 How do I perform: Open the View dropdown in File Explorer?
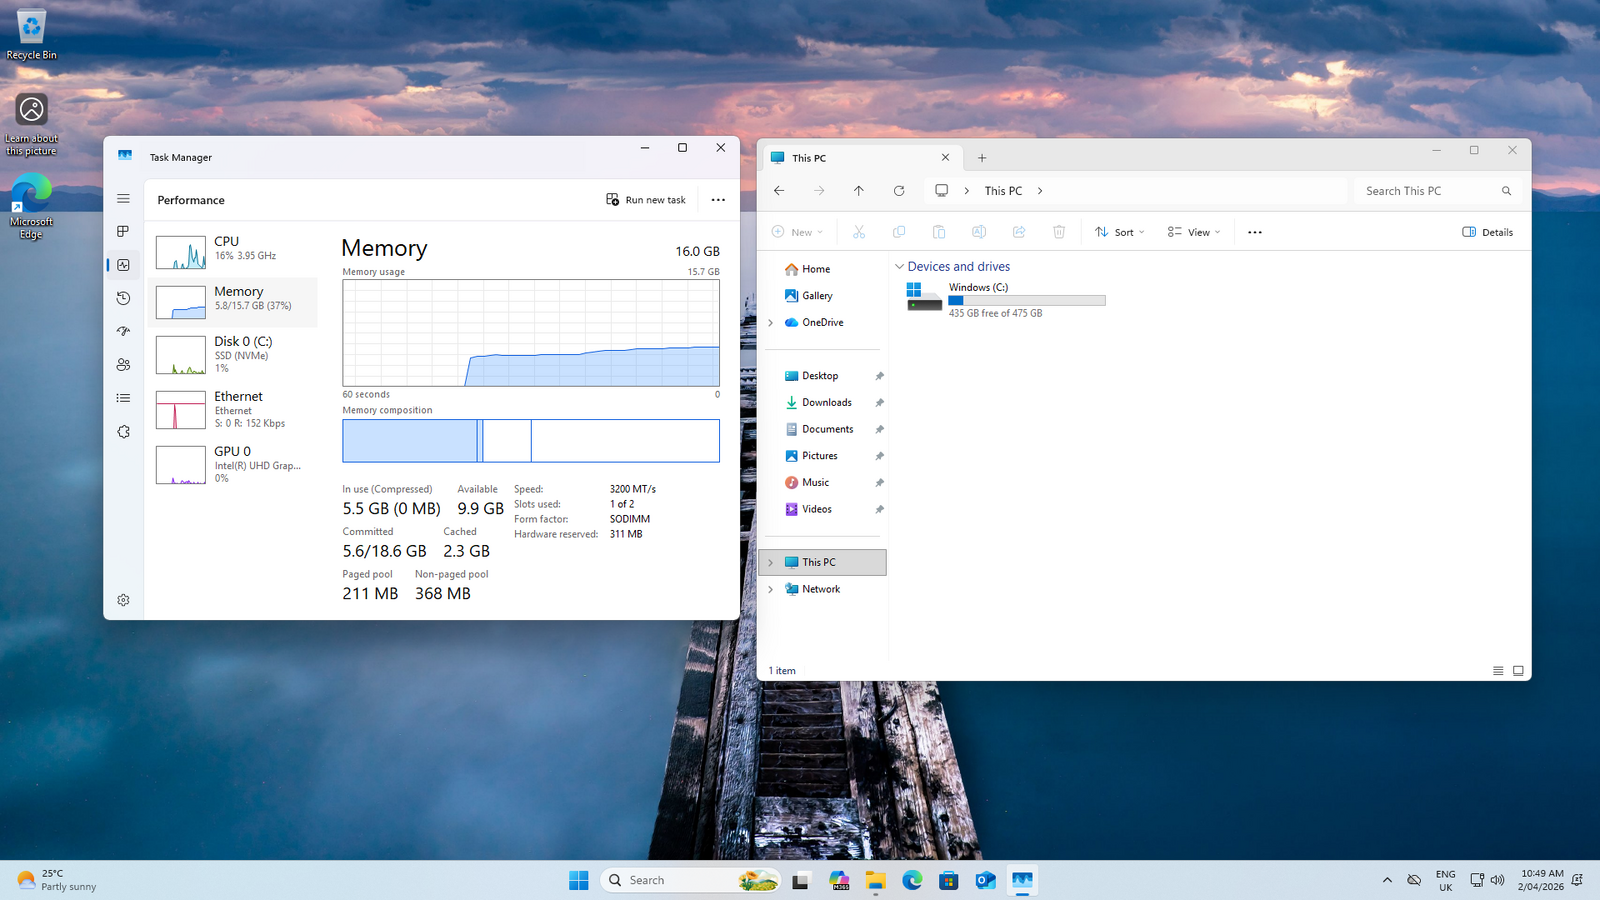[x=1193, y=232]
